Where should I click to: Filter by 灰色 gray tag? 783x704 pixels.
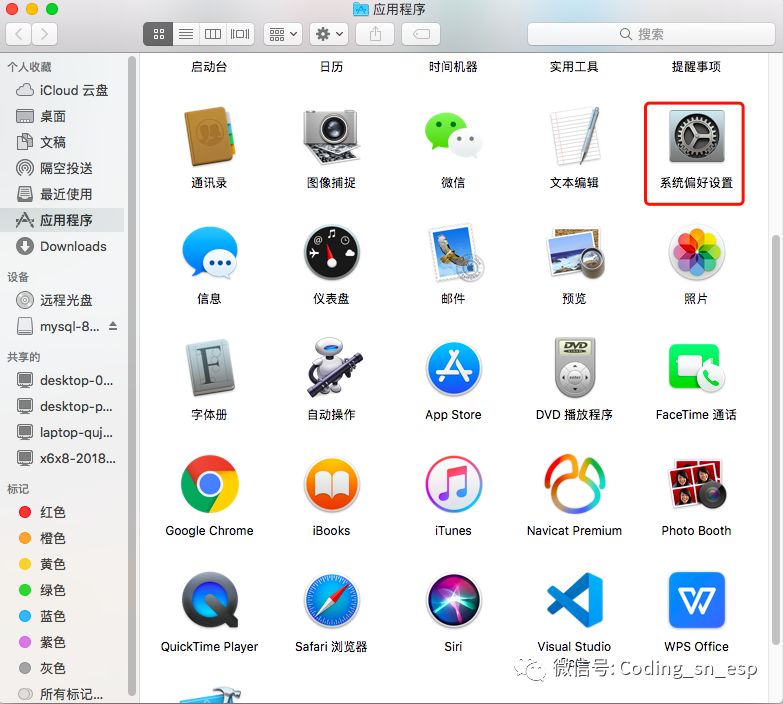coord(62,668)
